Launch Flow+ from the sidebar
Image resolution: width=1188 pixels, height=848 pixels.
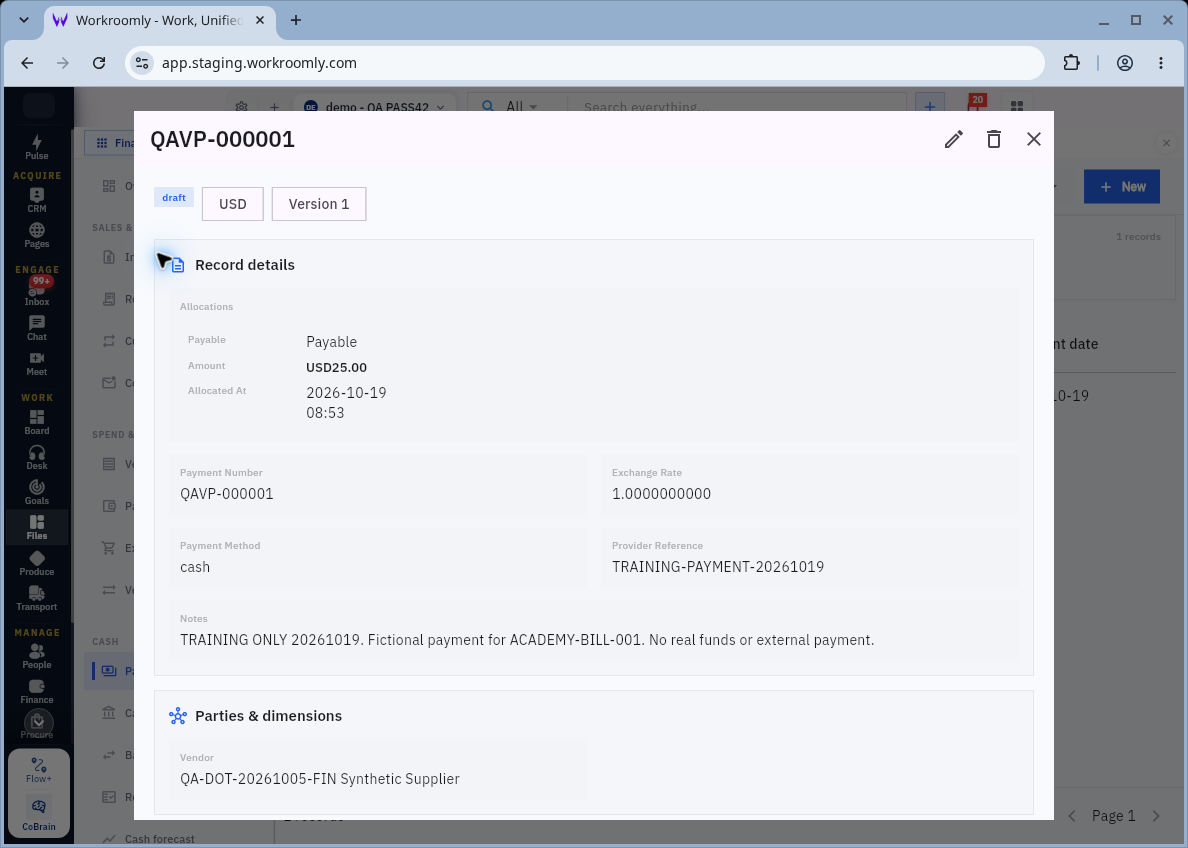click(x=39, y=769)
